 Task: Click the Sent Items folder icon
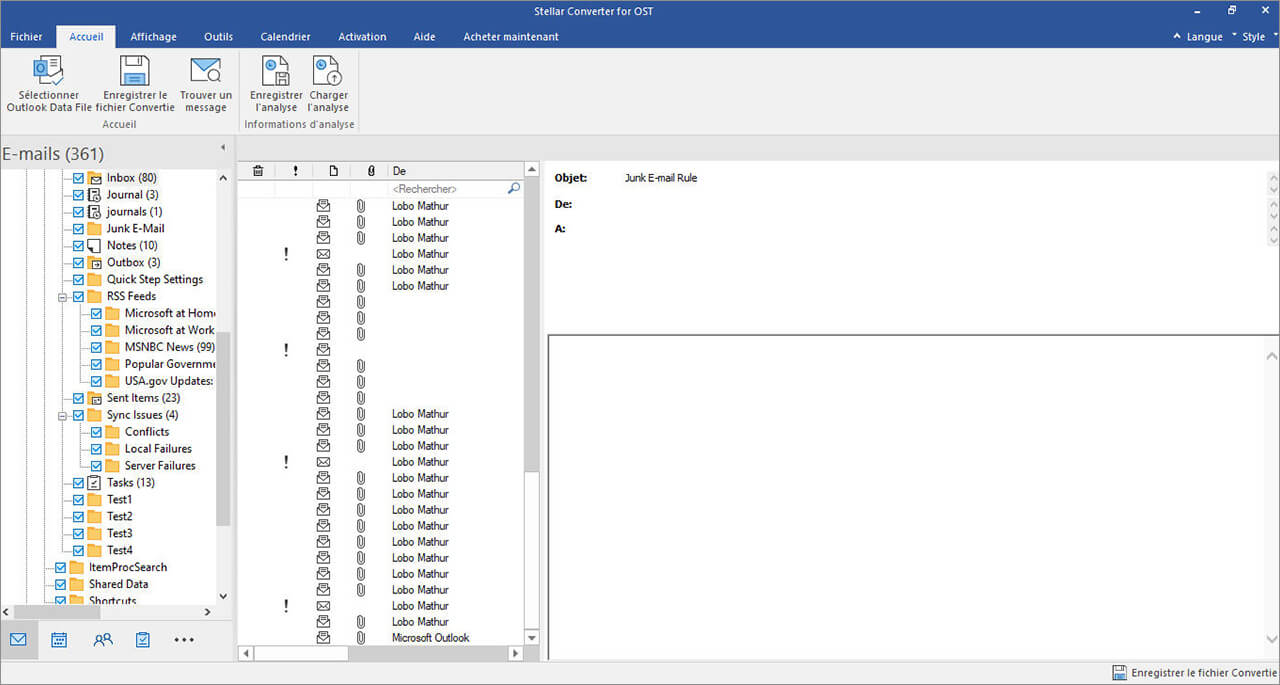point(95,398)
